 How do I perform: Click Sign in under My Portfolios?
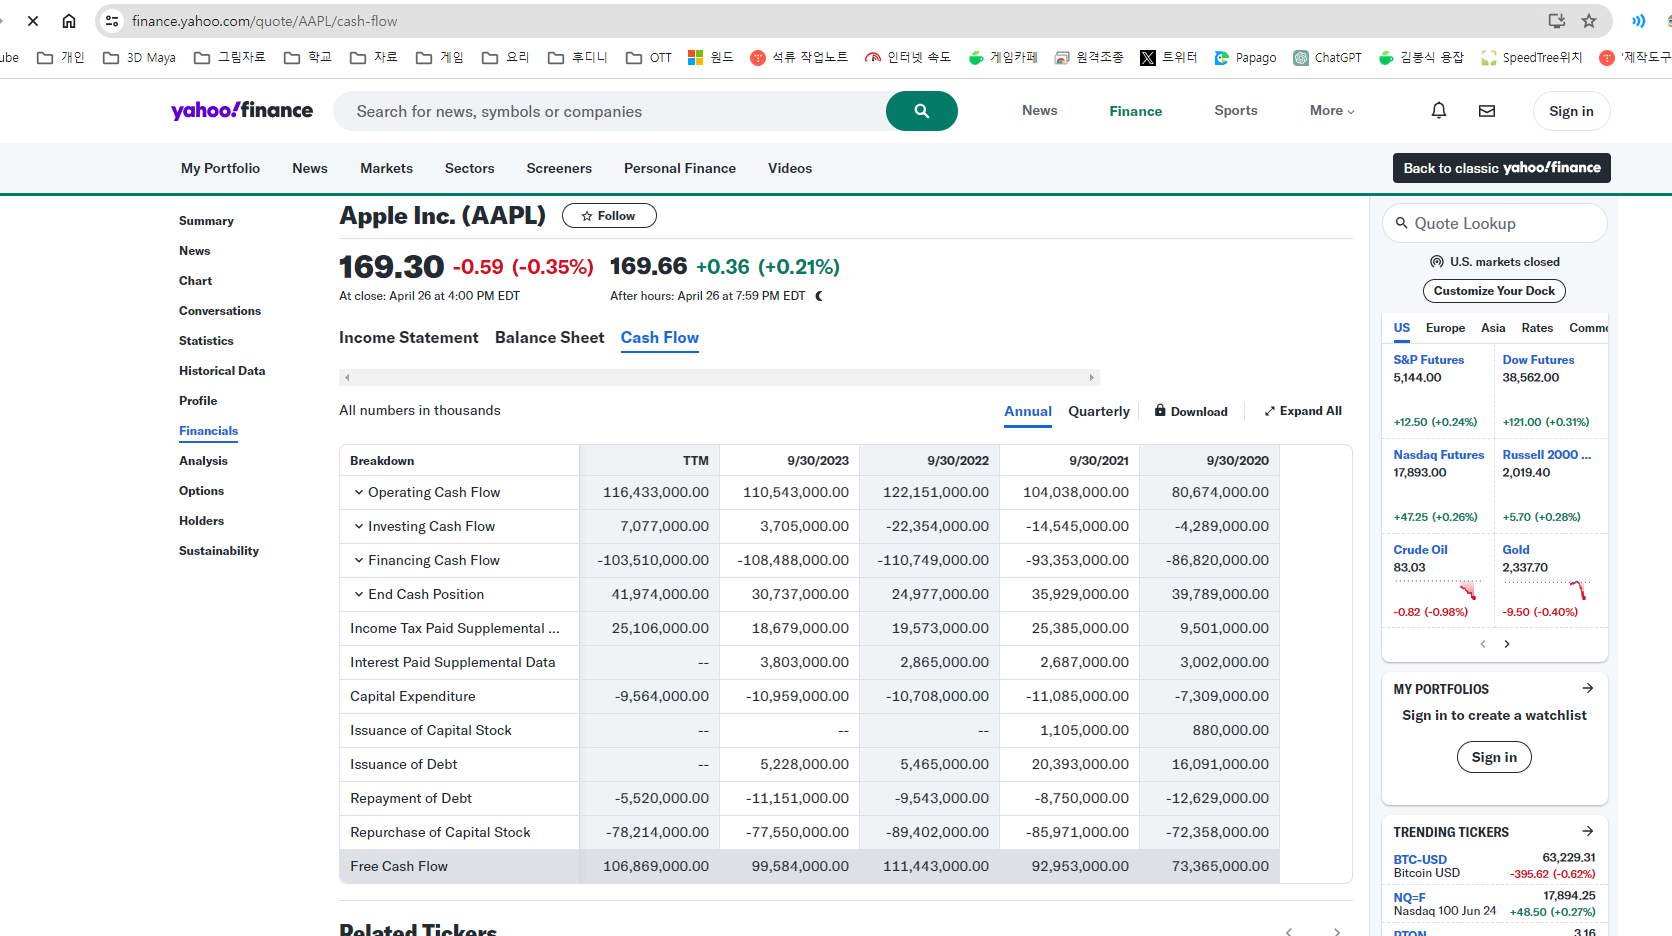[1494, 757]
